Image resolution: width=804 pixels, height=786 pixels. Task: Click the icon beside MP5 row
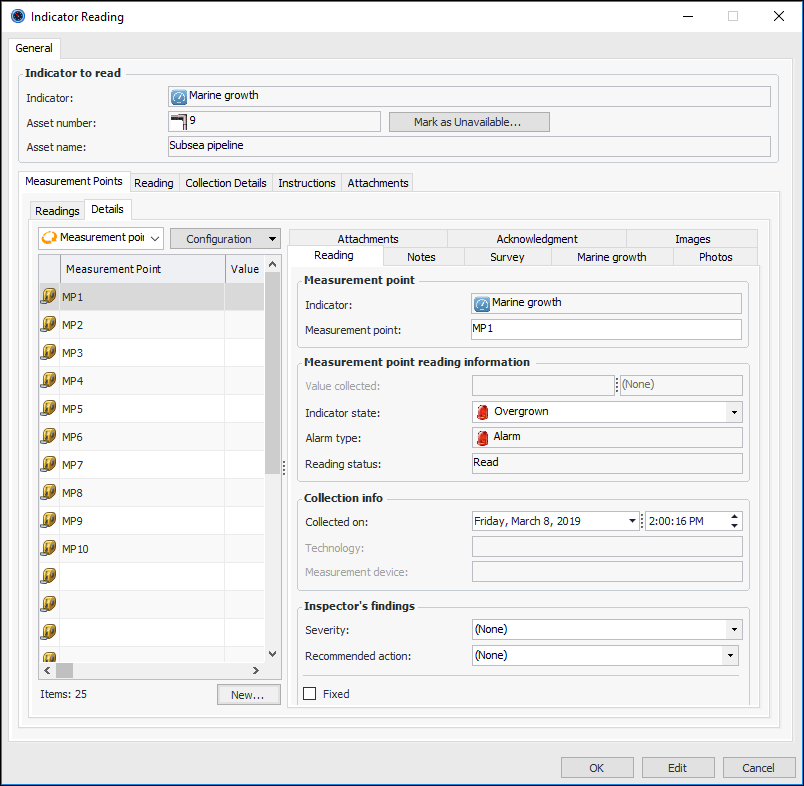pos(48,409)
